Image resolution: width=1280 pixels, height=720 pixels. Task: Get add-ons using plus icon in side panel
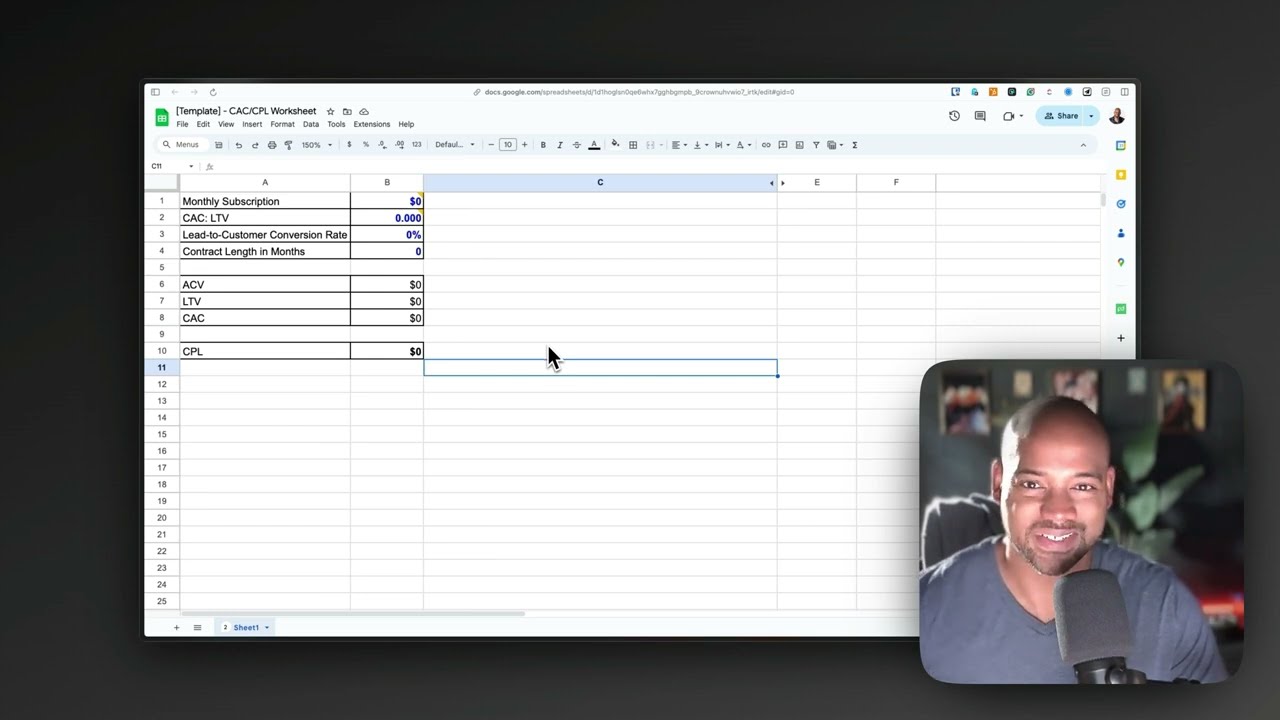tap(1121, 338)
